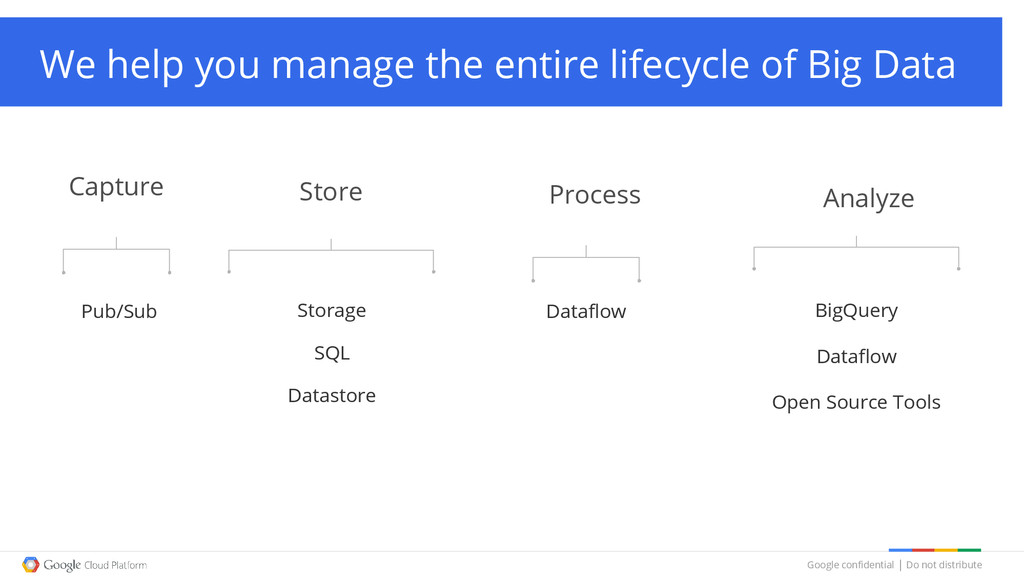This screenshot has width=1024, height=577.
Task: Click the bracket connector under Analyze
Action: click(x=856, y=253)
